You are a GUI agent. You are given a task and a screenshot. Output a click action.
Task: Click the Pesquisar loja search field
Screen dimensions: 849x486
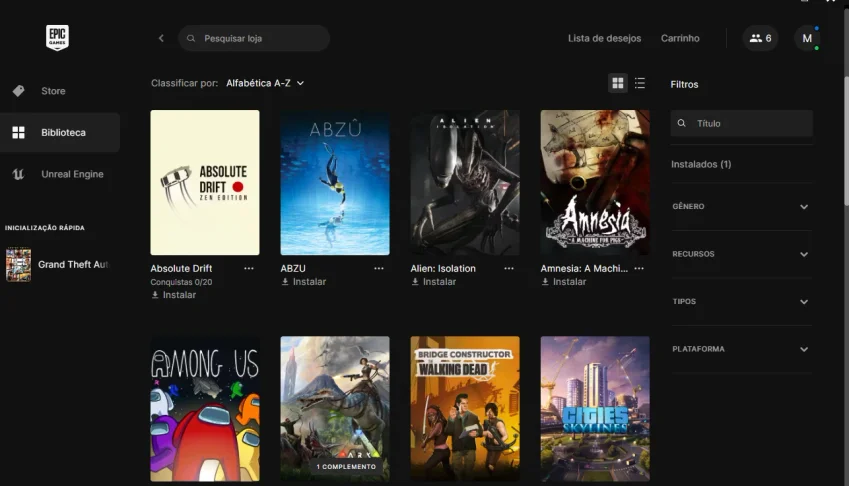point(254,38)
